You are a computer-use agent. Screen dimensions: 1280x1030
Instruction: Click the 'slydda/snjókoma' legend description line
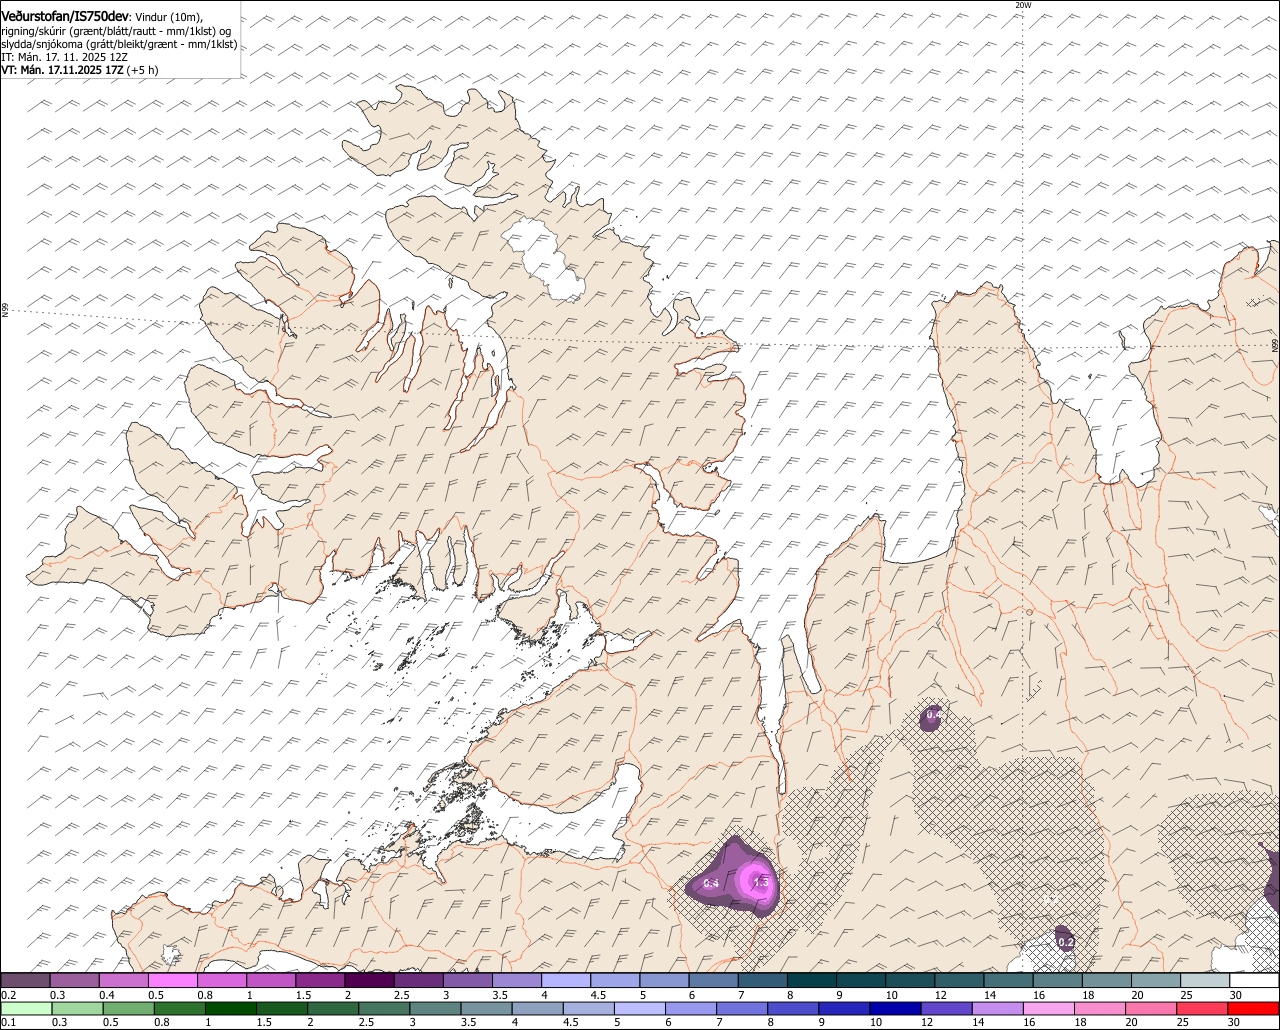point(119,44)
